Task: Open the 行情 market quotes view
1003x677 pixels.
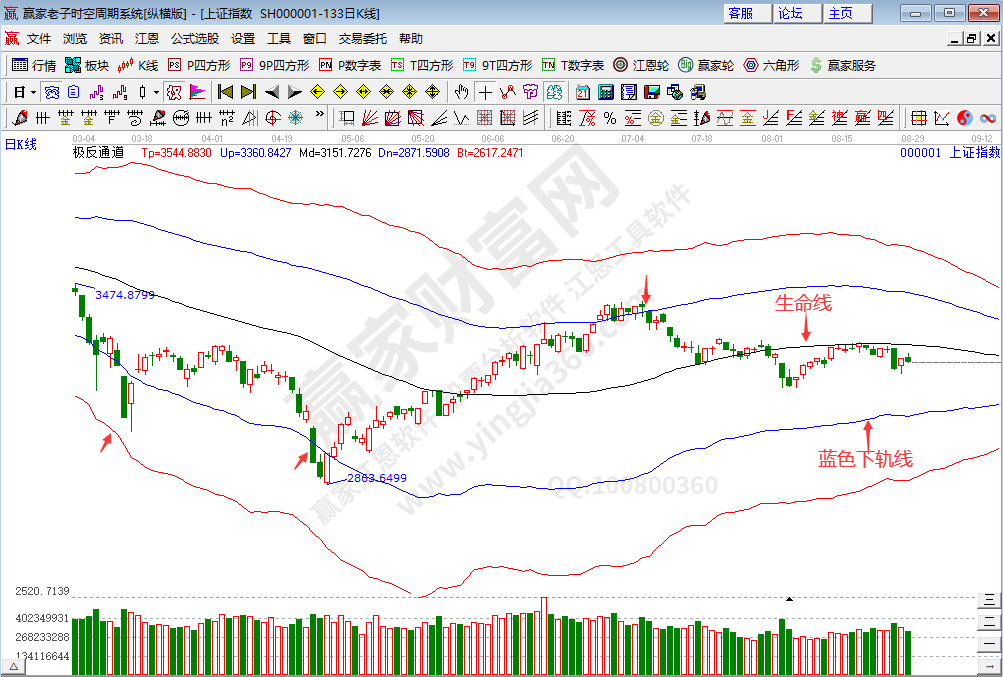Action: (x=32, y=65)
